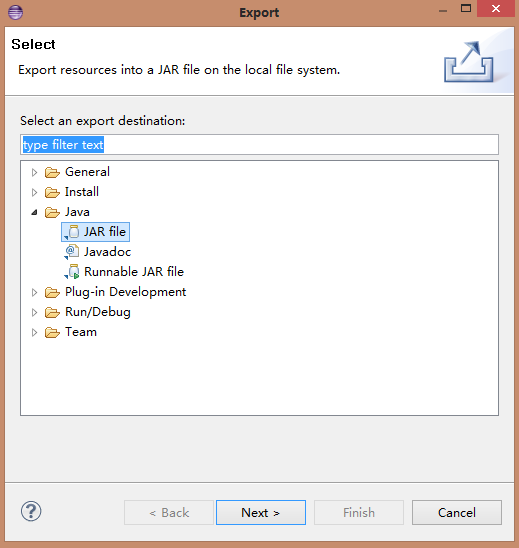
Task: Select Runnable JAR file entry
Action: click(x=134, y=272)
